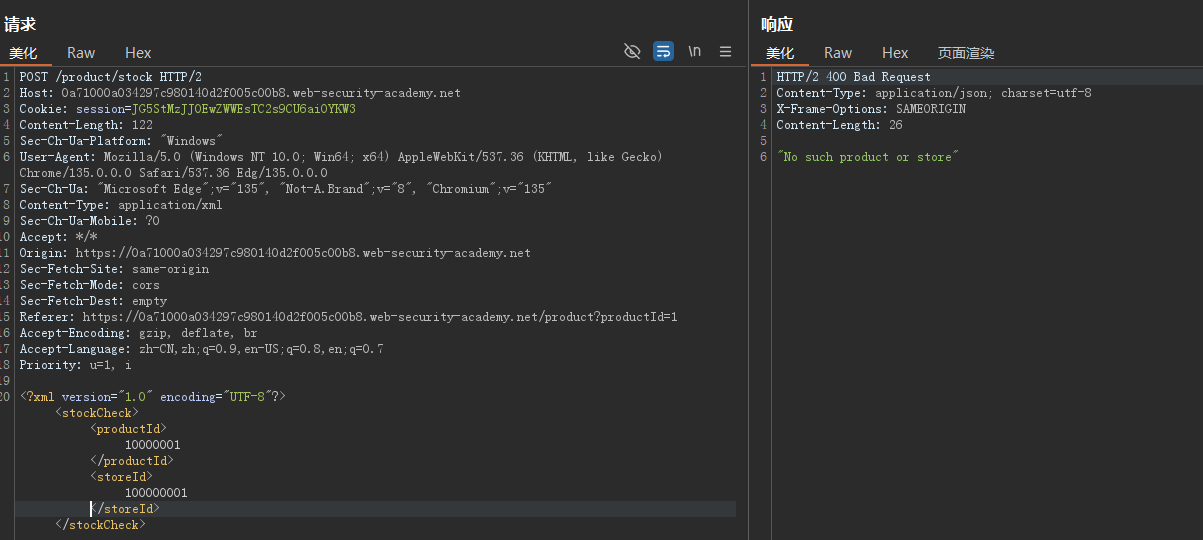
Task: Click the Sec-Fetch-Dest: empty line
Action: 93,301
